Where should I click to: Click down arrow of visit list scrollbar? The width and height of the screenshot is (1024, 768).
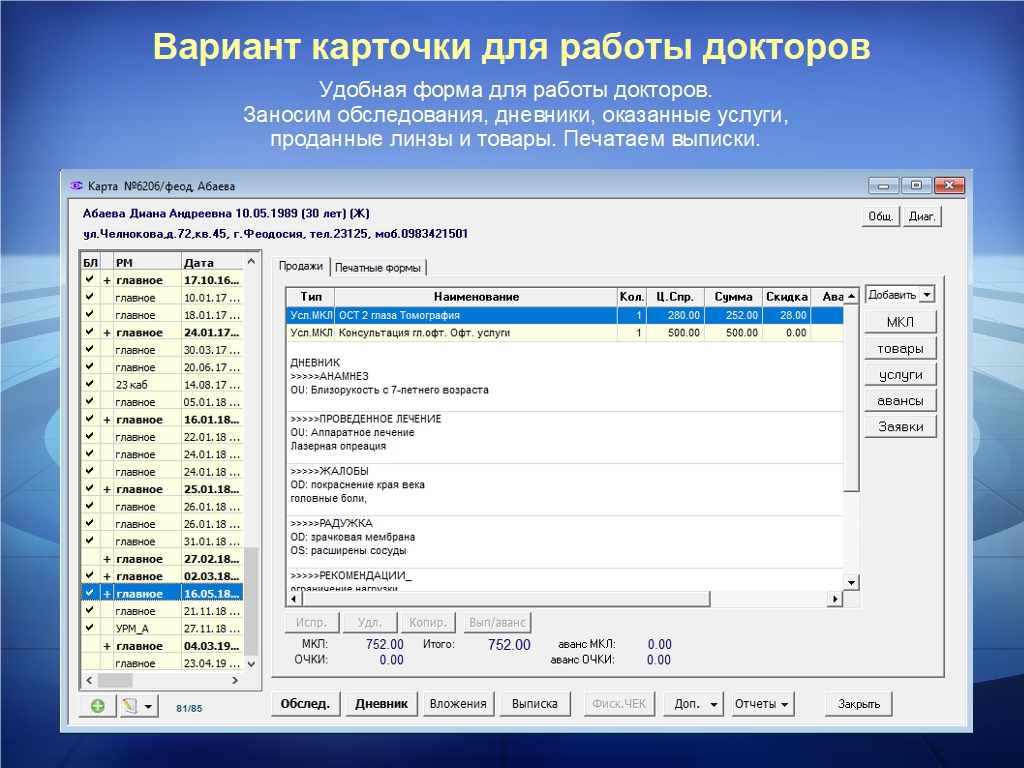251,663
